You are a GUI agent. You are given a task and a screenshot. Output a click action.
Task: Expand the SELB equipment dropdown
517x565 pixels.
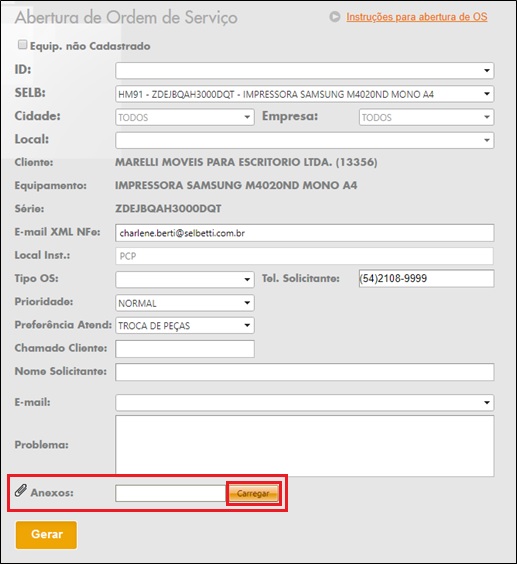(x=304, y=94)
